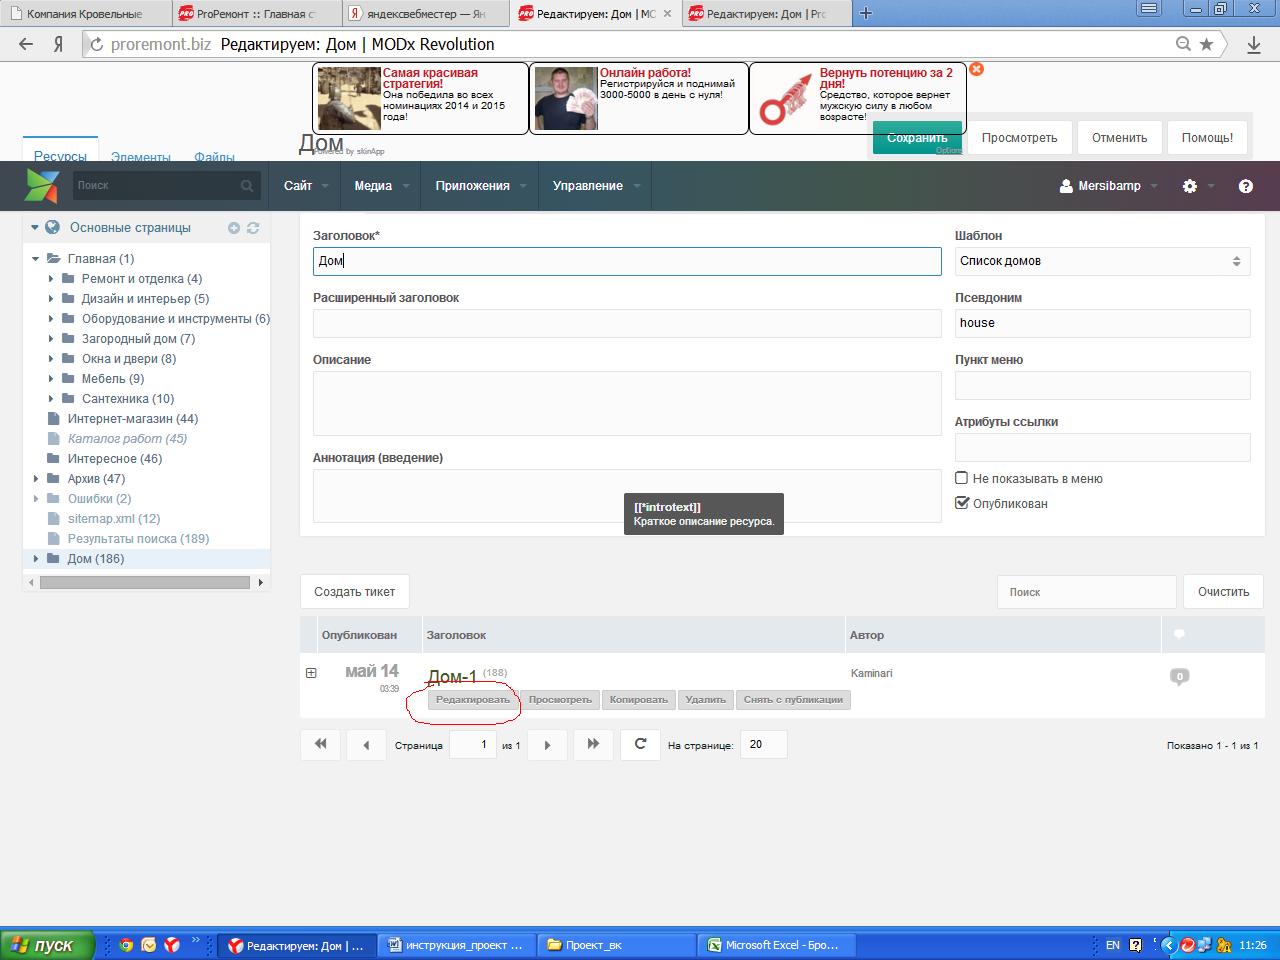Expand the Мебель (9) folder
This screenshot has width=1280, height=960.
51,378
